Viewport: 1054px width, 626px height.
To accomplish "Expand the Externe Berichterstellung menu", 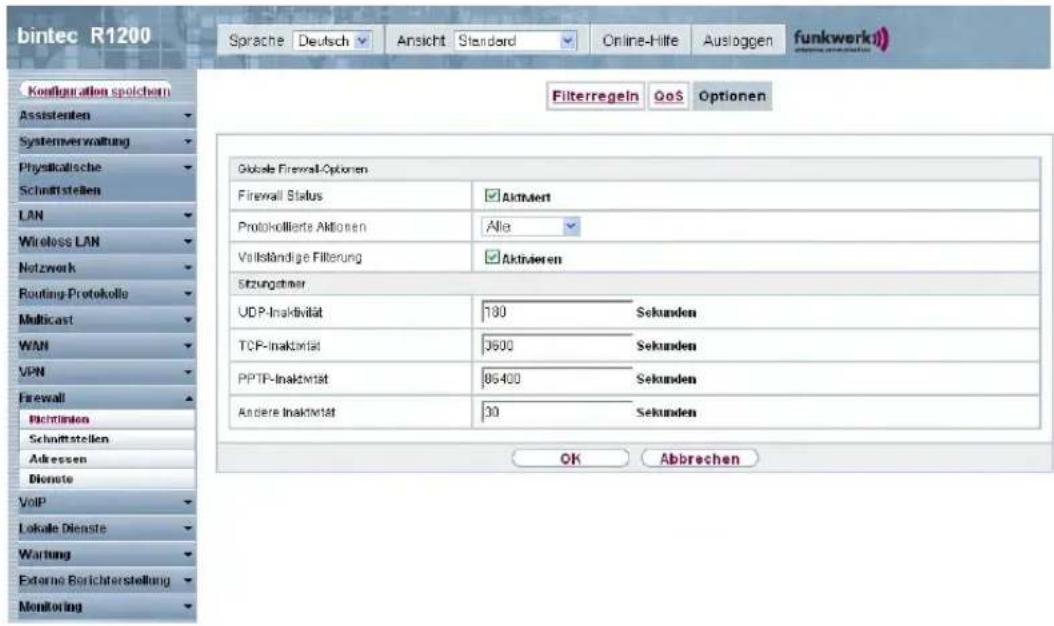I will (105, 580).
